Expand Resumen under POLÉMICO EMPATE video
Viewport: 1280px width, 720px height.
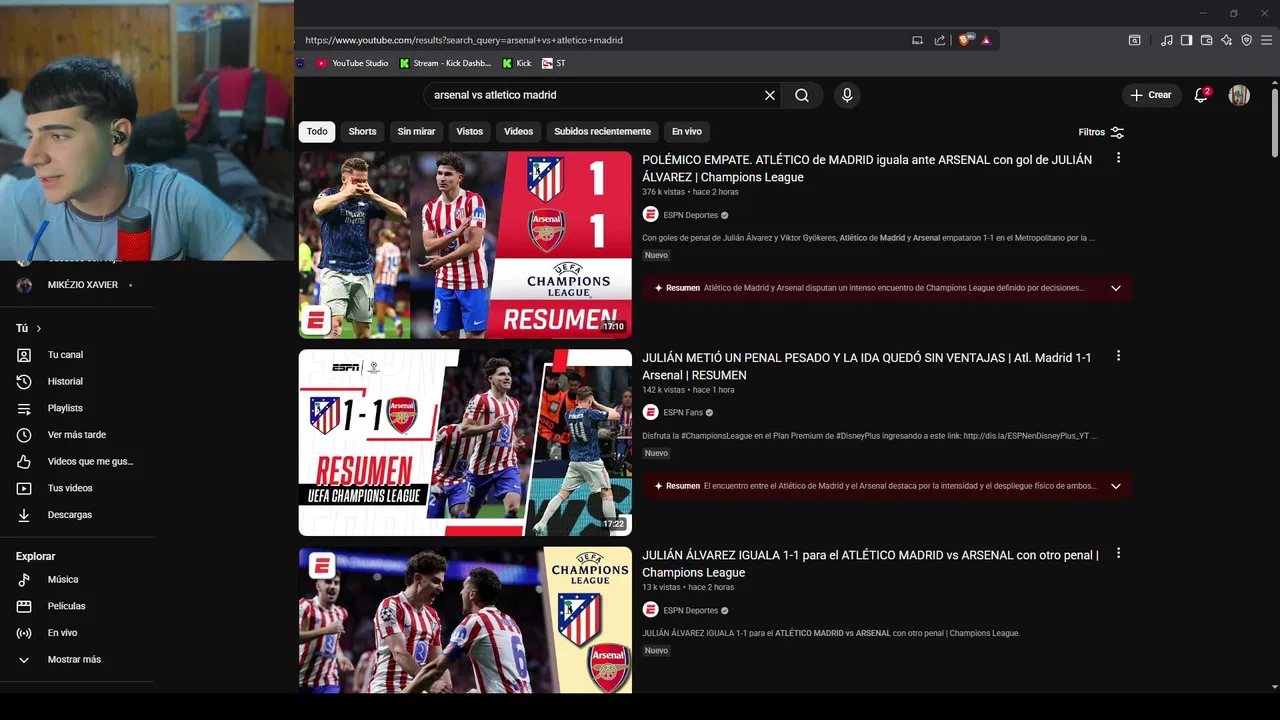pos(1116,288)
